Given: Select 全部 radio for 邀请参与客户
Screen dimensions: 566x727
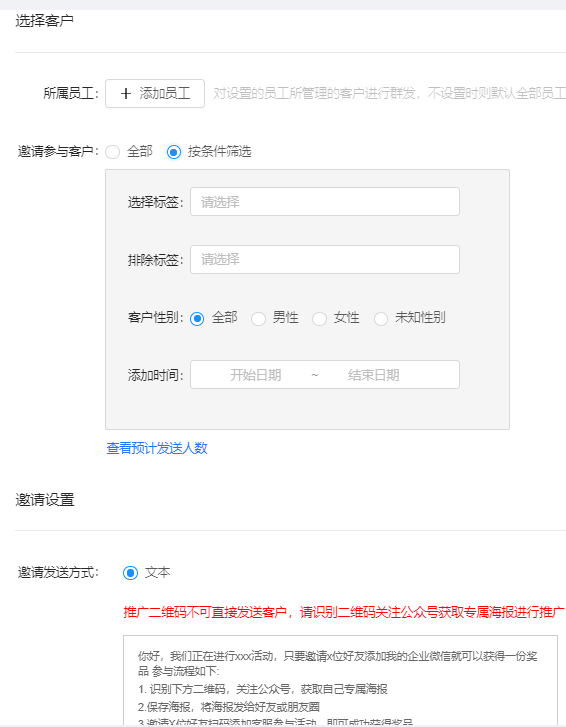Looking at the screenshot, I should coord(113,152).
